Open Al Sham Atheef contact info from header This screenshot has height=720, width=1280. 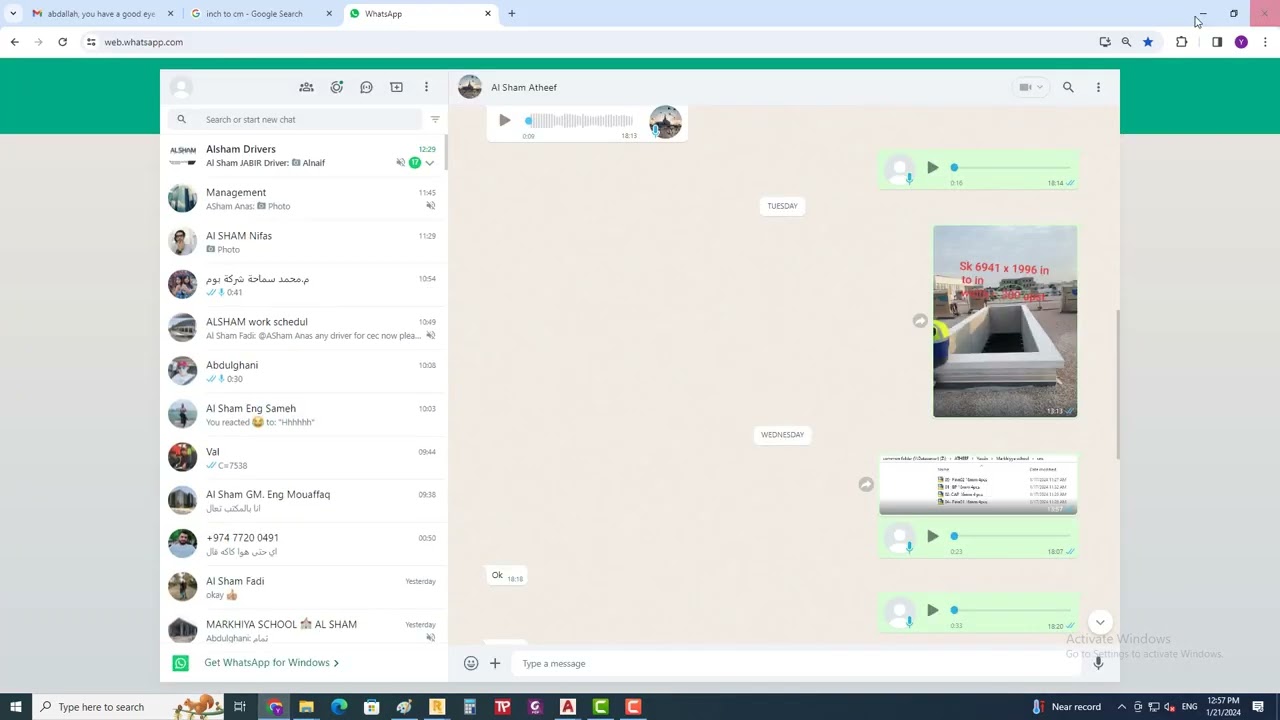[x=524, y=87]
